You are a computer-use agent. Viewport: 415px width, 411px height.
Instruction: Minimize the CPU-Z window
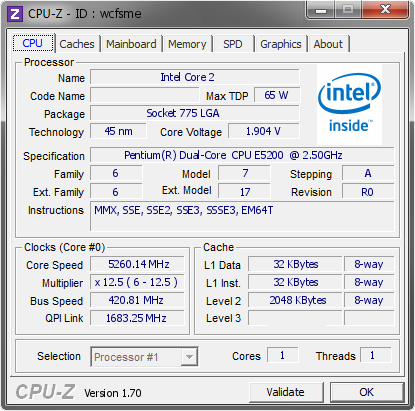[x=321, y=10]
